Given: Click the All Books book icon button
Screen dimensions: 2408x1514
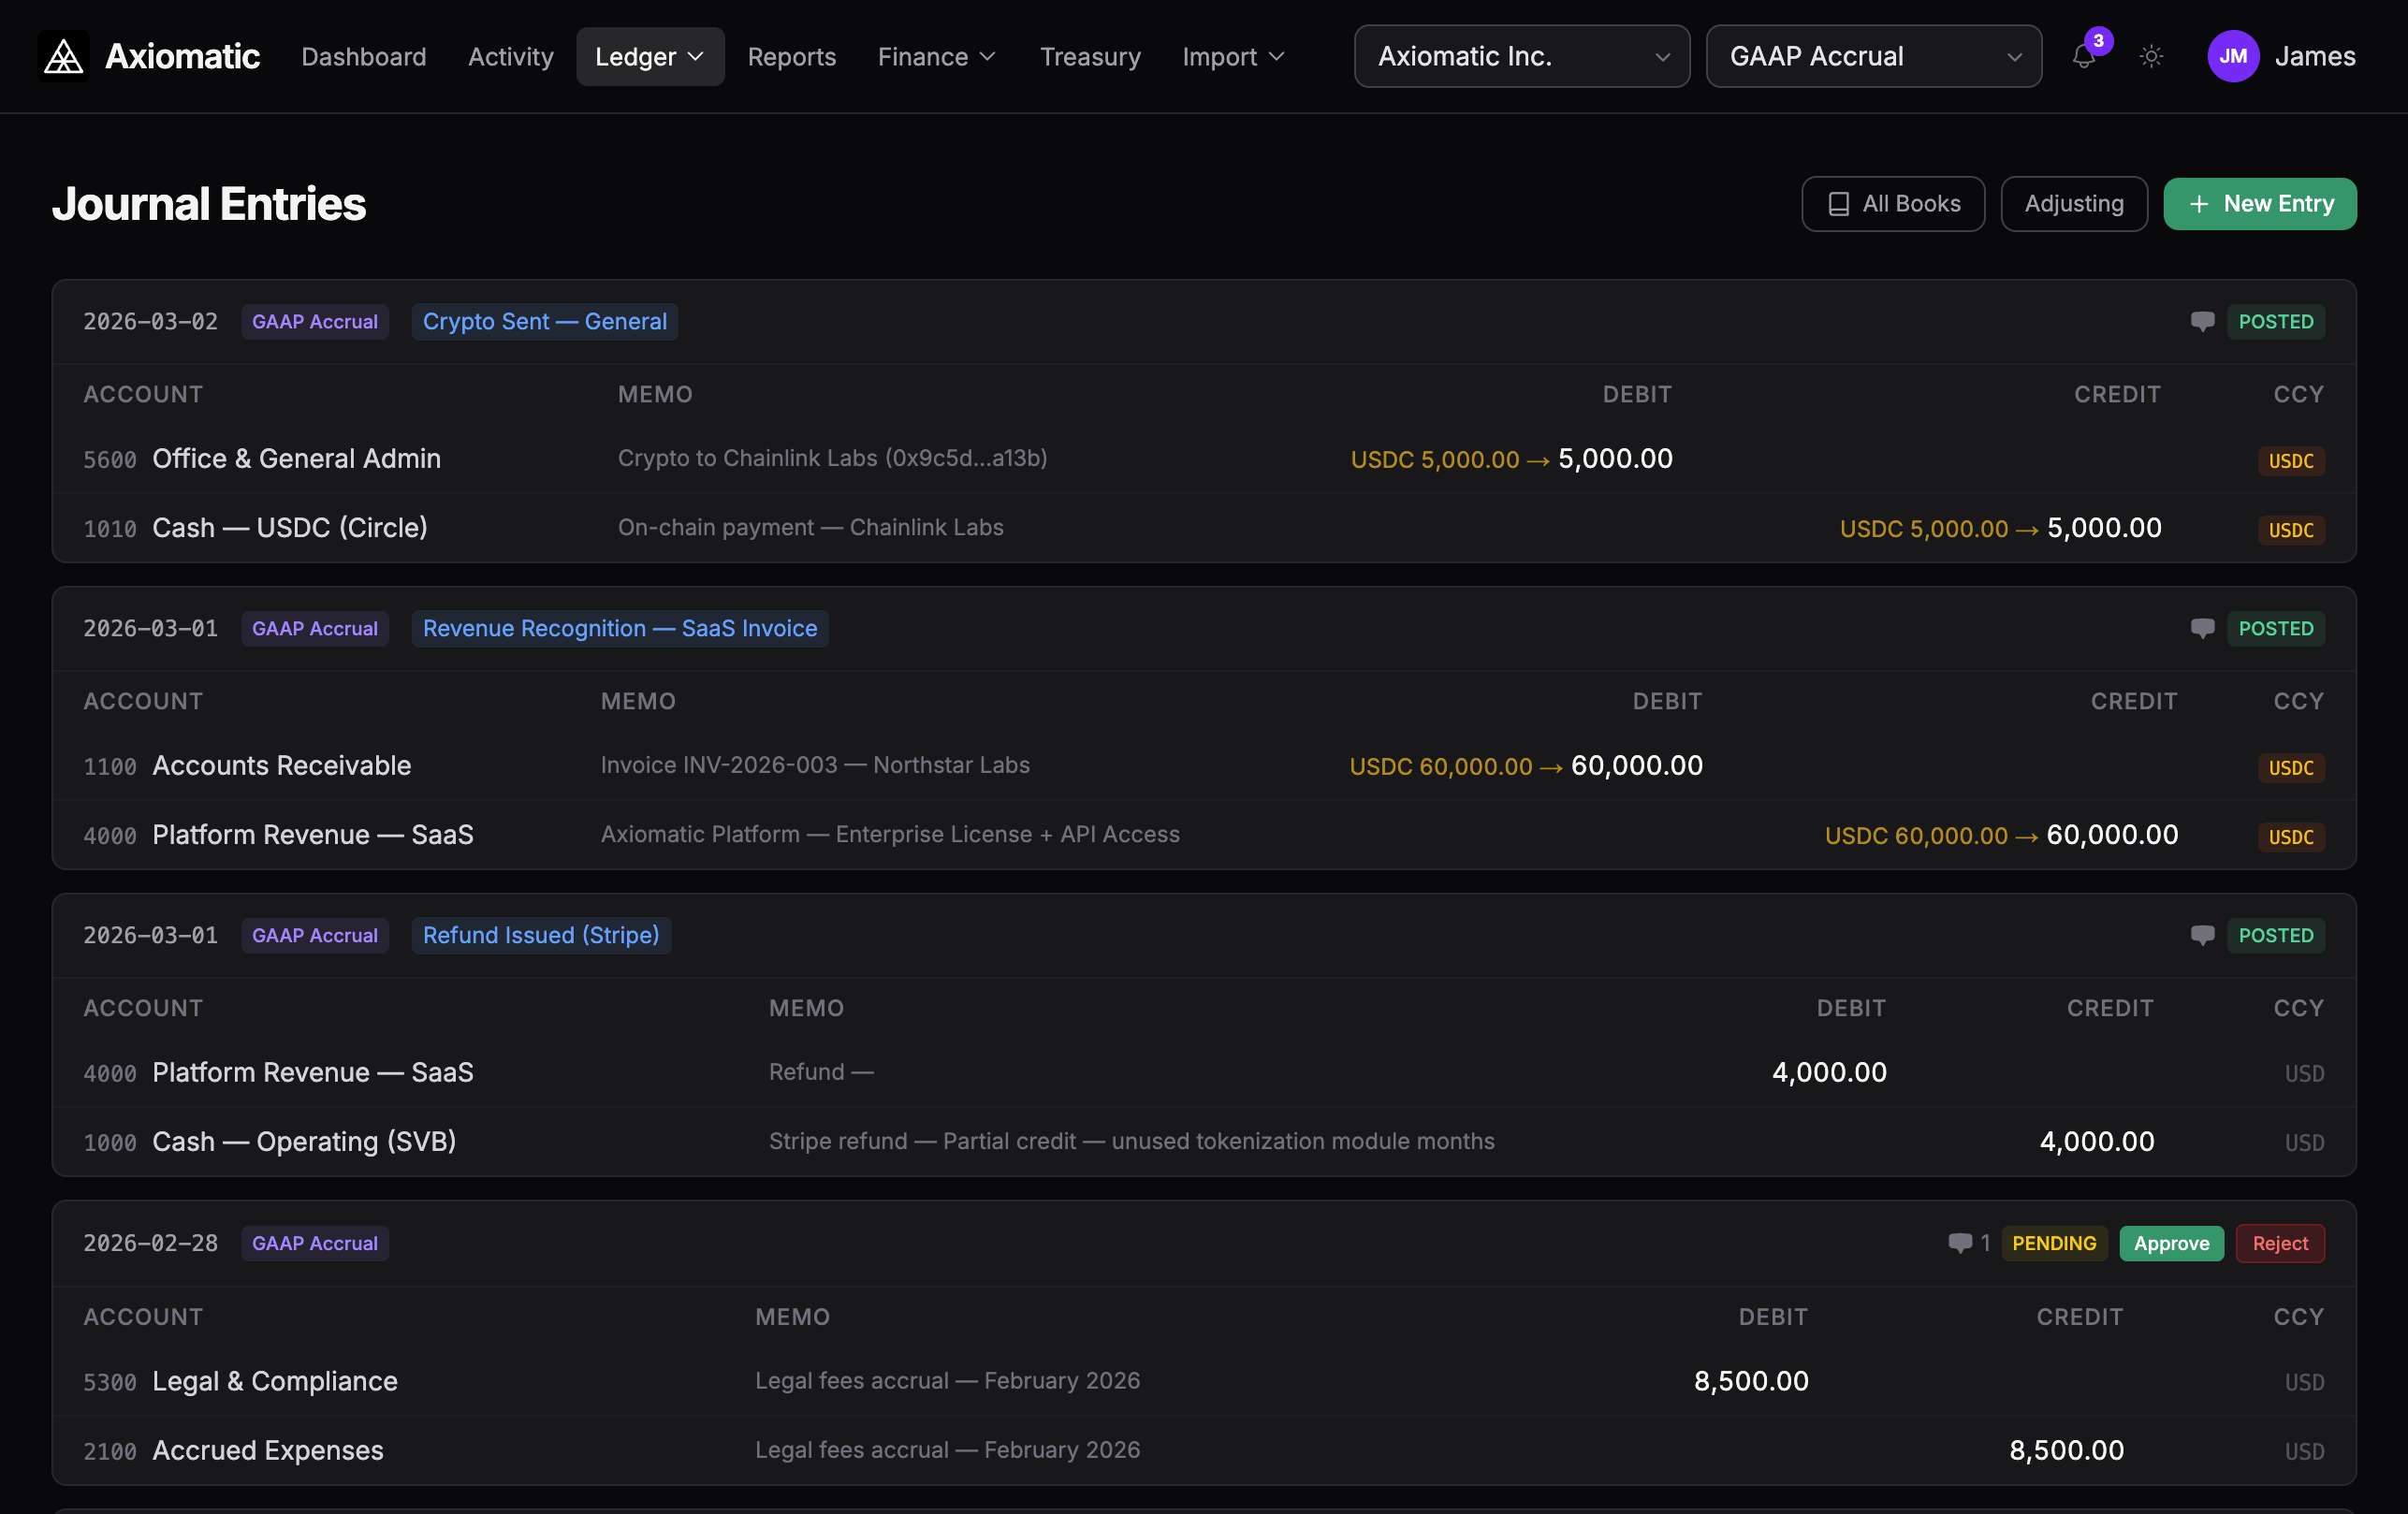Looking at the screenshot, I should (x=1892, y=204).
